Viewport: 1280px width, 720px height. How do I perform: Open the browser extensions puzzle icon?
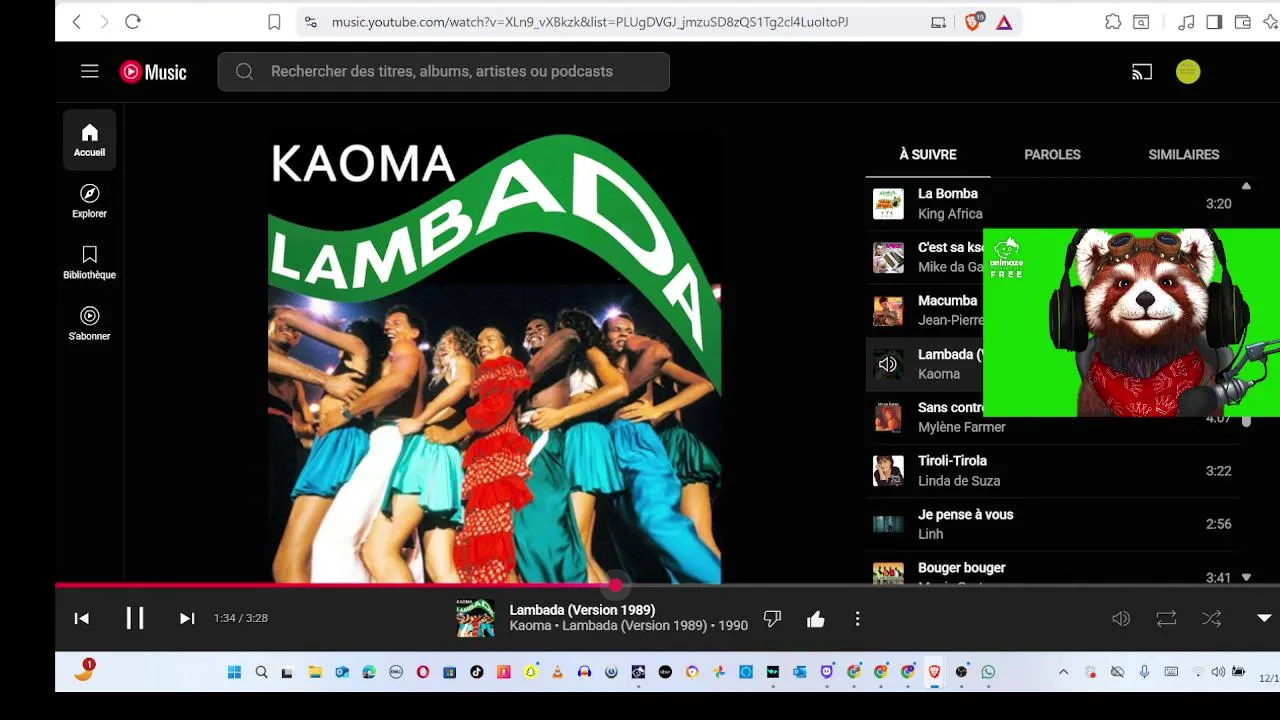click(1112, 22)
